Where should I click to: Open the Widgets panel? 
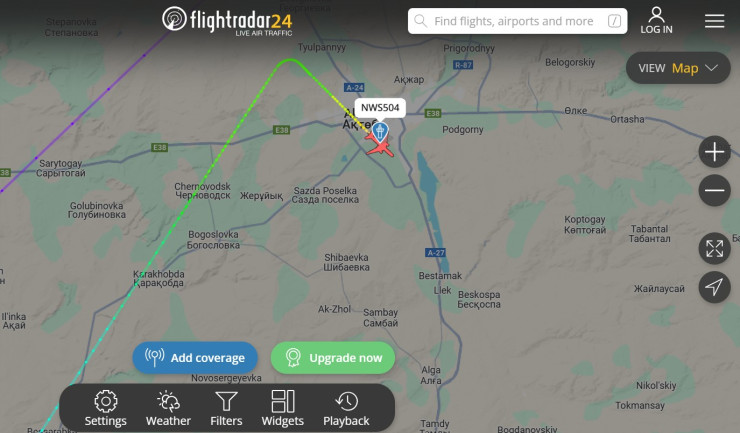(283, 408)
